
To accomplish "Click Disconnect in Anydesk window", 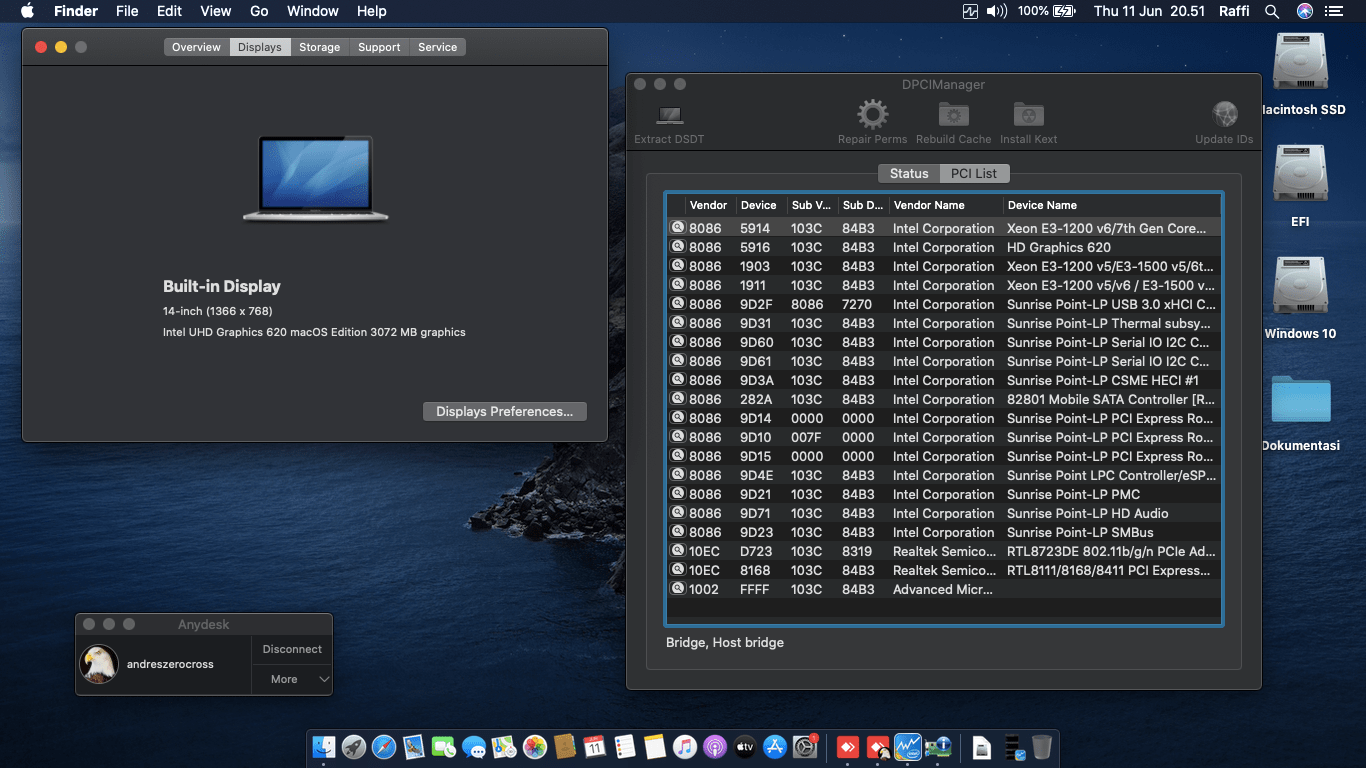I will point(291,649).
